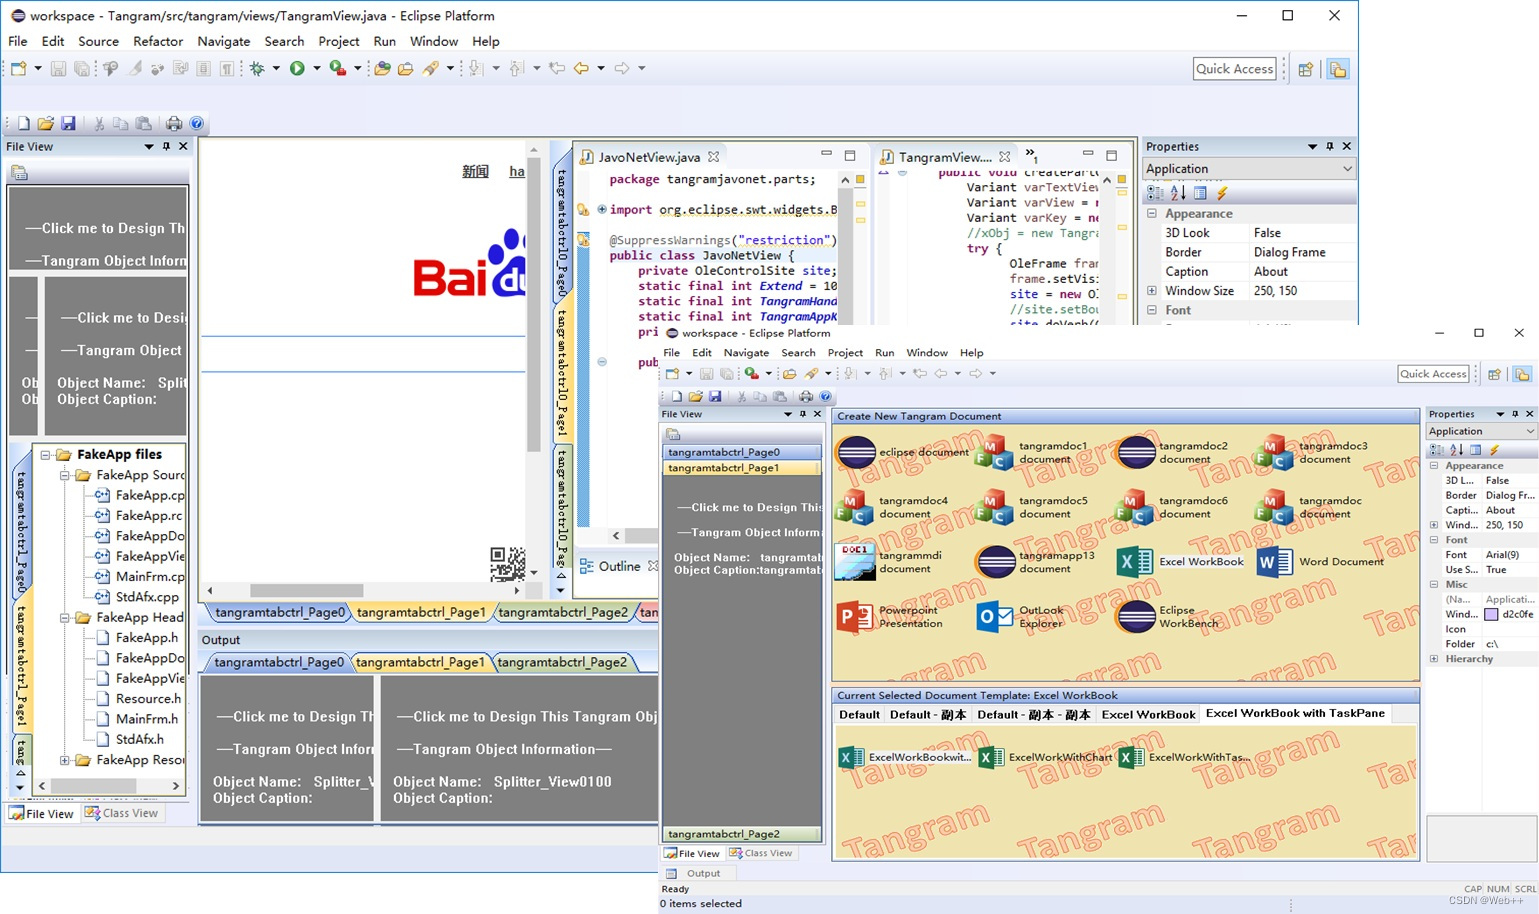Toggle alphabetical sort in back Properties panel
This screenshot has width=1539, height=914.
[x=1178, y=193]
